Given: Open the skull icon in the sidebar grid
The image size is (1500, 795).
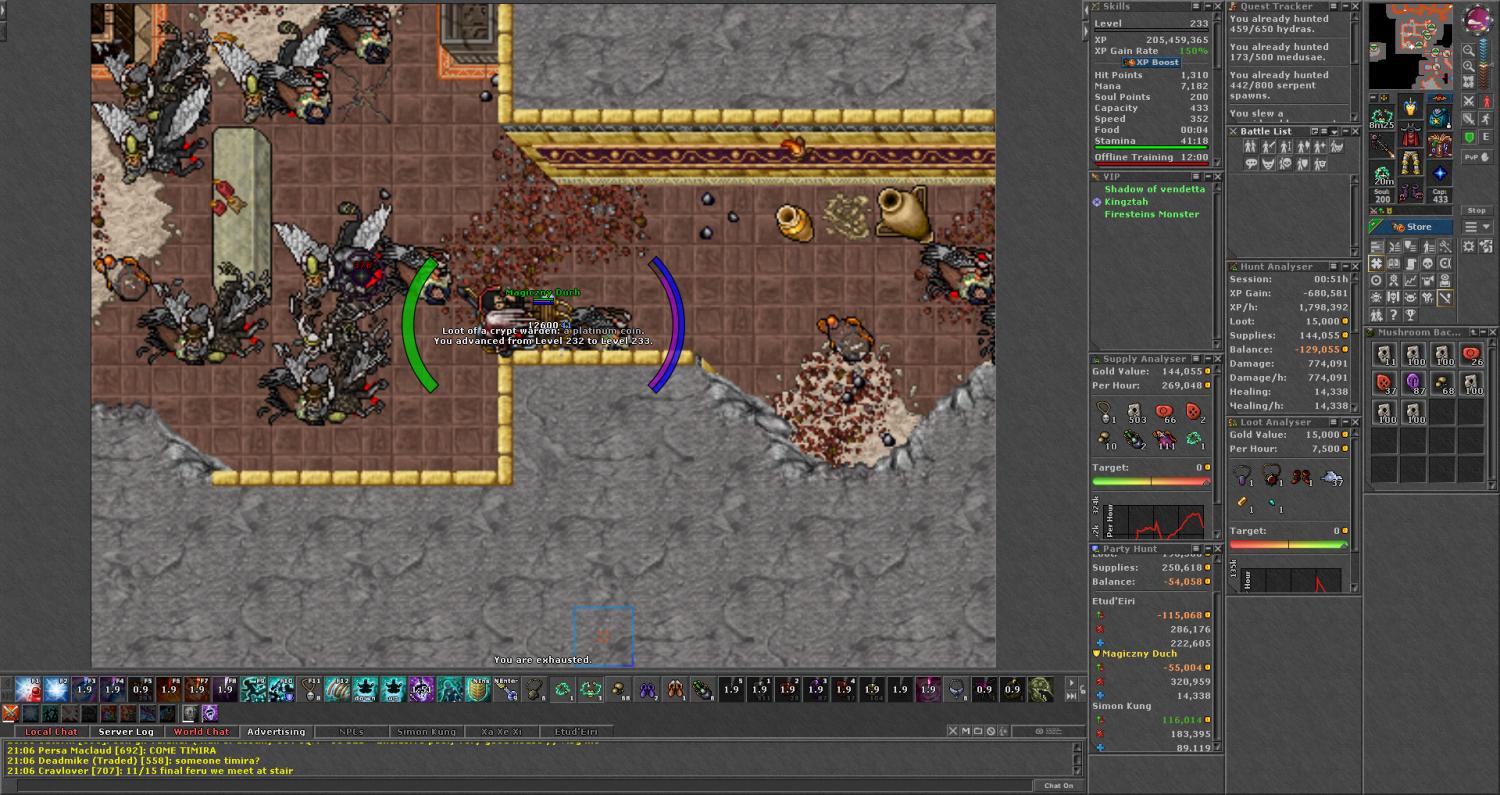Looking at the screenshot, I should pyautogui.click(x=1427, y=263).
